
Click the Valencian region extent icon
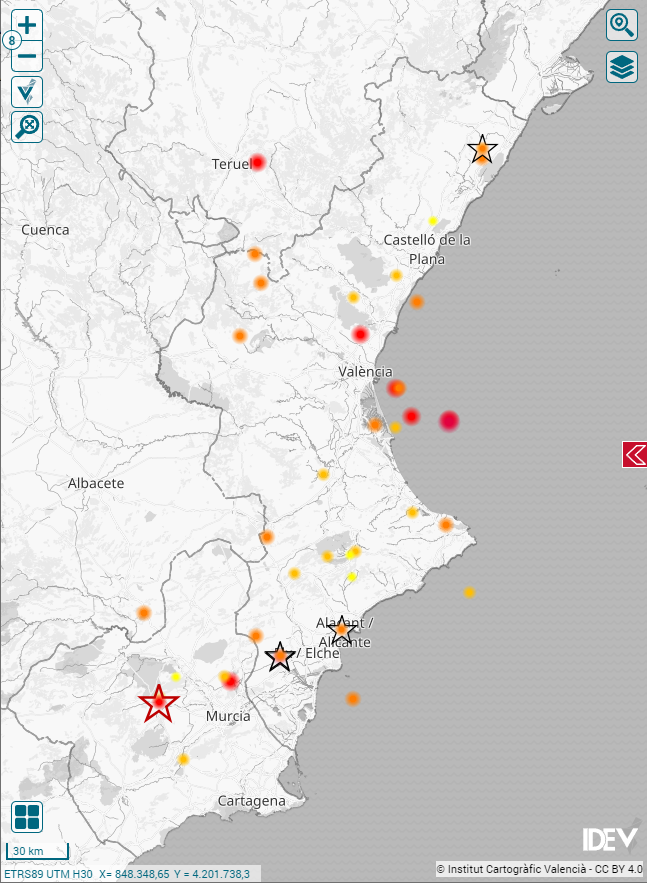27,92
